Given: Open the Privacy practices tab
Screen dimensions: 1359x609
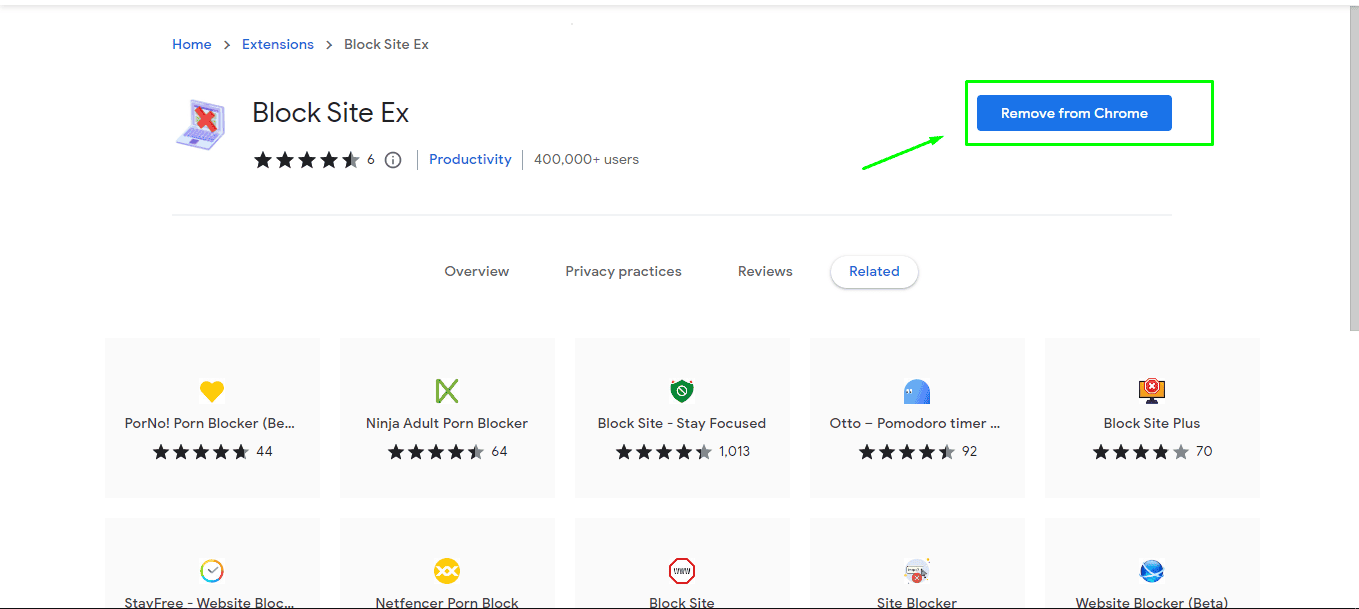Looking at the screenshot, I should (x=623, y=271).
